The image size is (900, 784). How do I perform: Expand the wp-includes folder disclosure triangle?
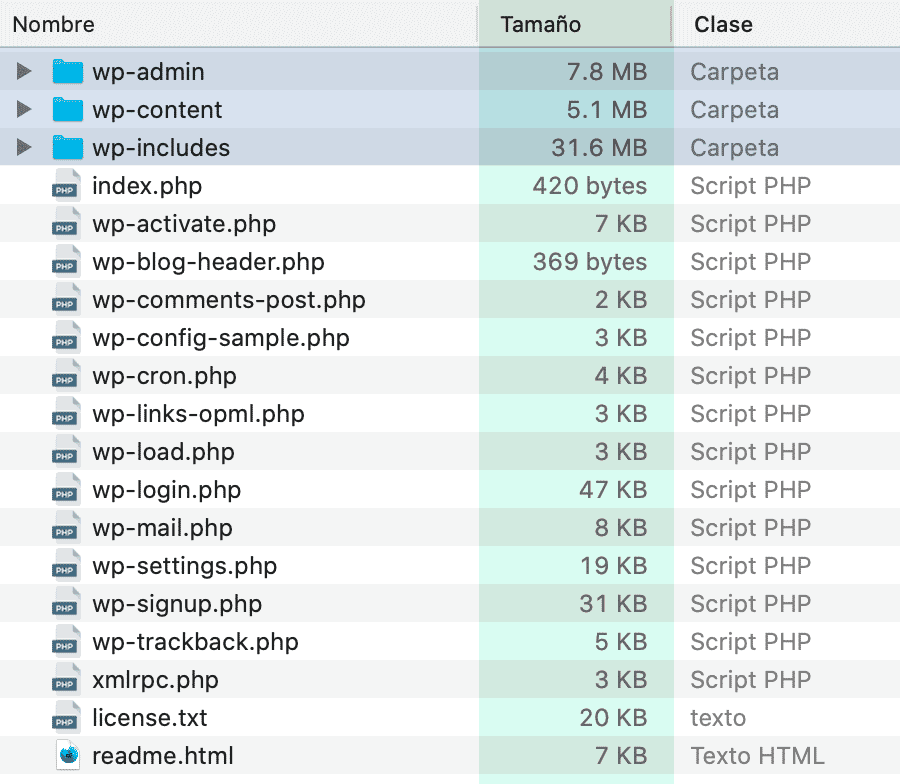(x=24, y=148)
